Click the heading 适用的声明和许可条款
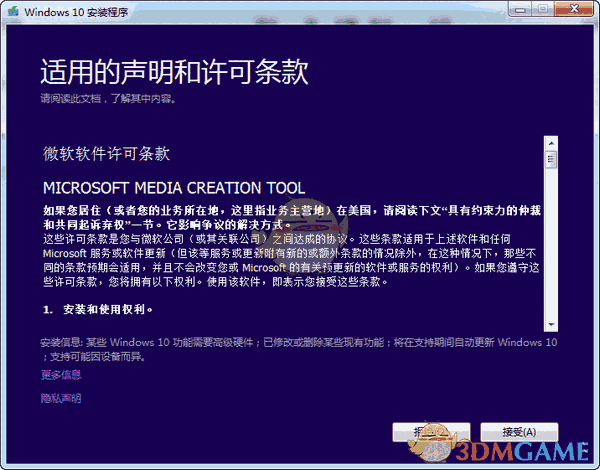Viewport: 600px width, 470px height. [x=174, y=72]
